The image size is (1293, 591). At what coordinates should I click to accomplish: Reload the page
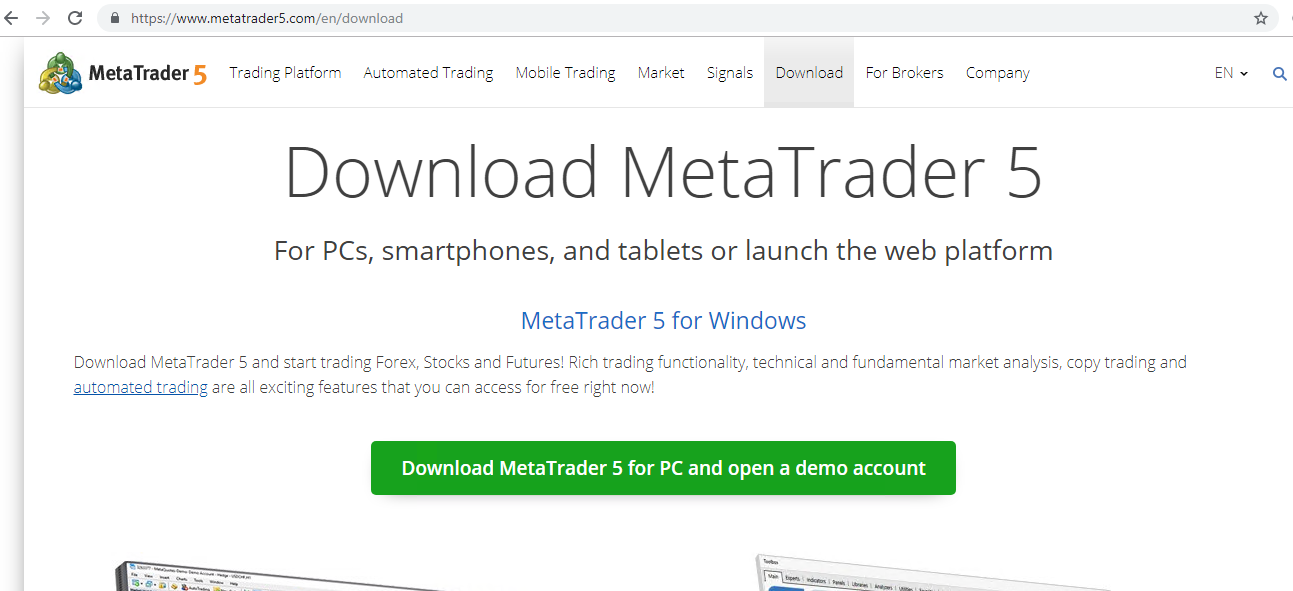tap(74, 17)
